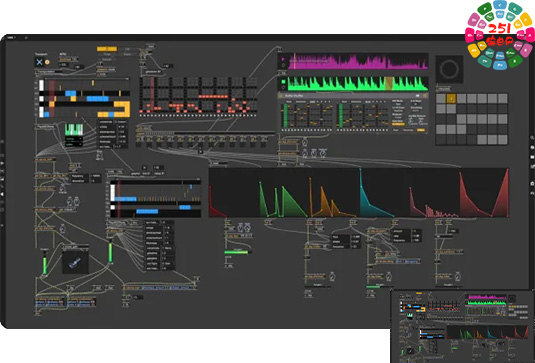Open the search icon in right sidebar
535x363 pixels.
532,138
